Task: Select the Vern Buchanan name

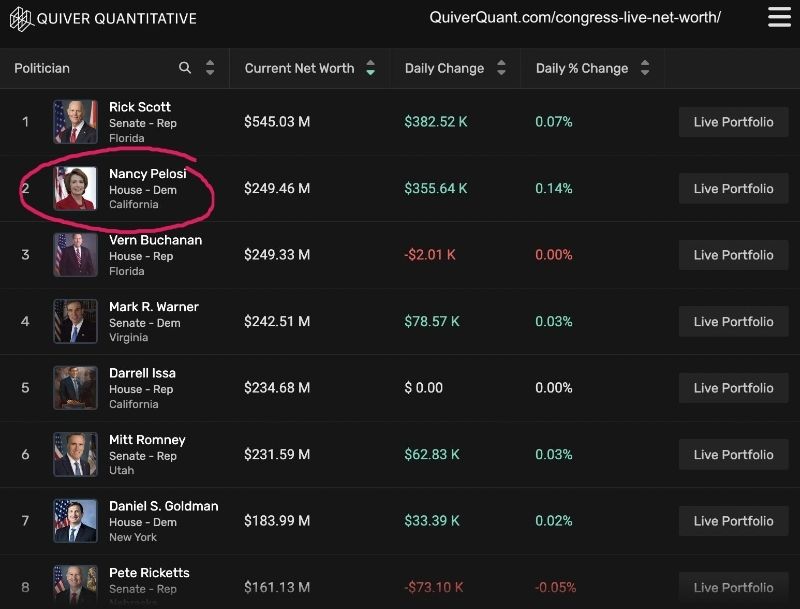Action: pyautogui.click(x=156, y=240)
